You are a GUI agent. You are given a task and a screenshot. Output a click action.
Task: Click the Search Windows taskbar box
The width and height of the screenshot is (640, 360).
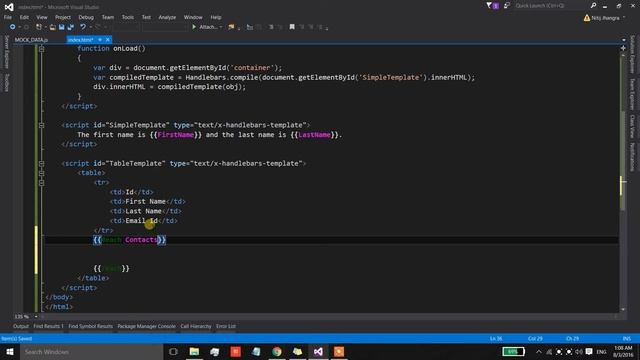(91, 351)
